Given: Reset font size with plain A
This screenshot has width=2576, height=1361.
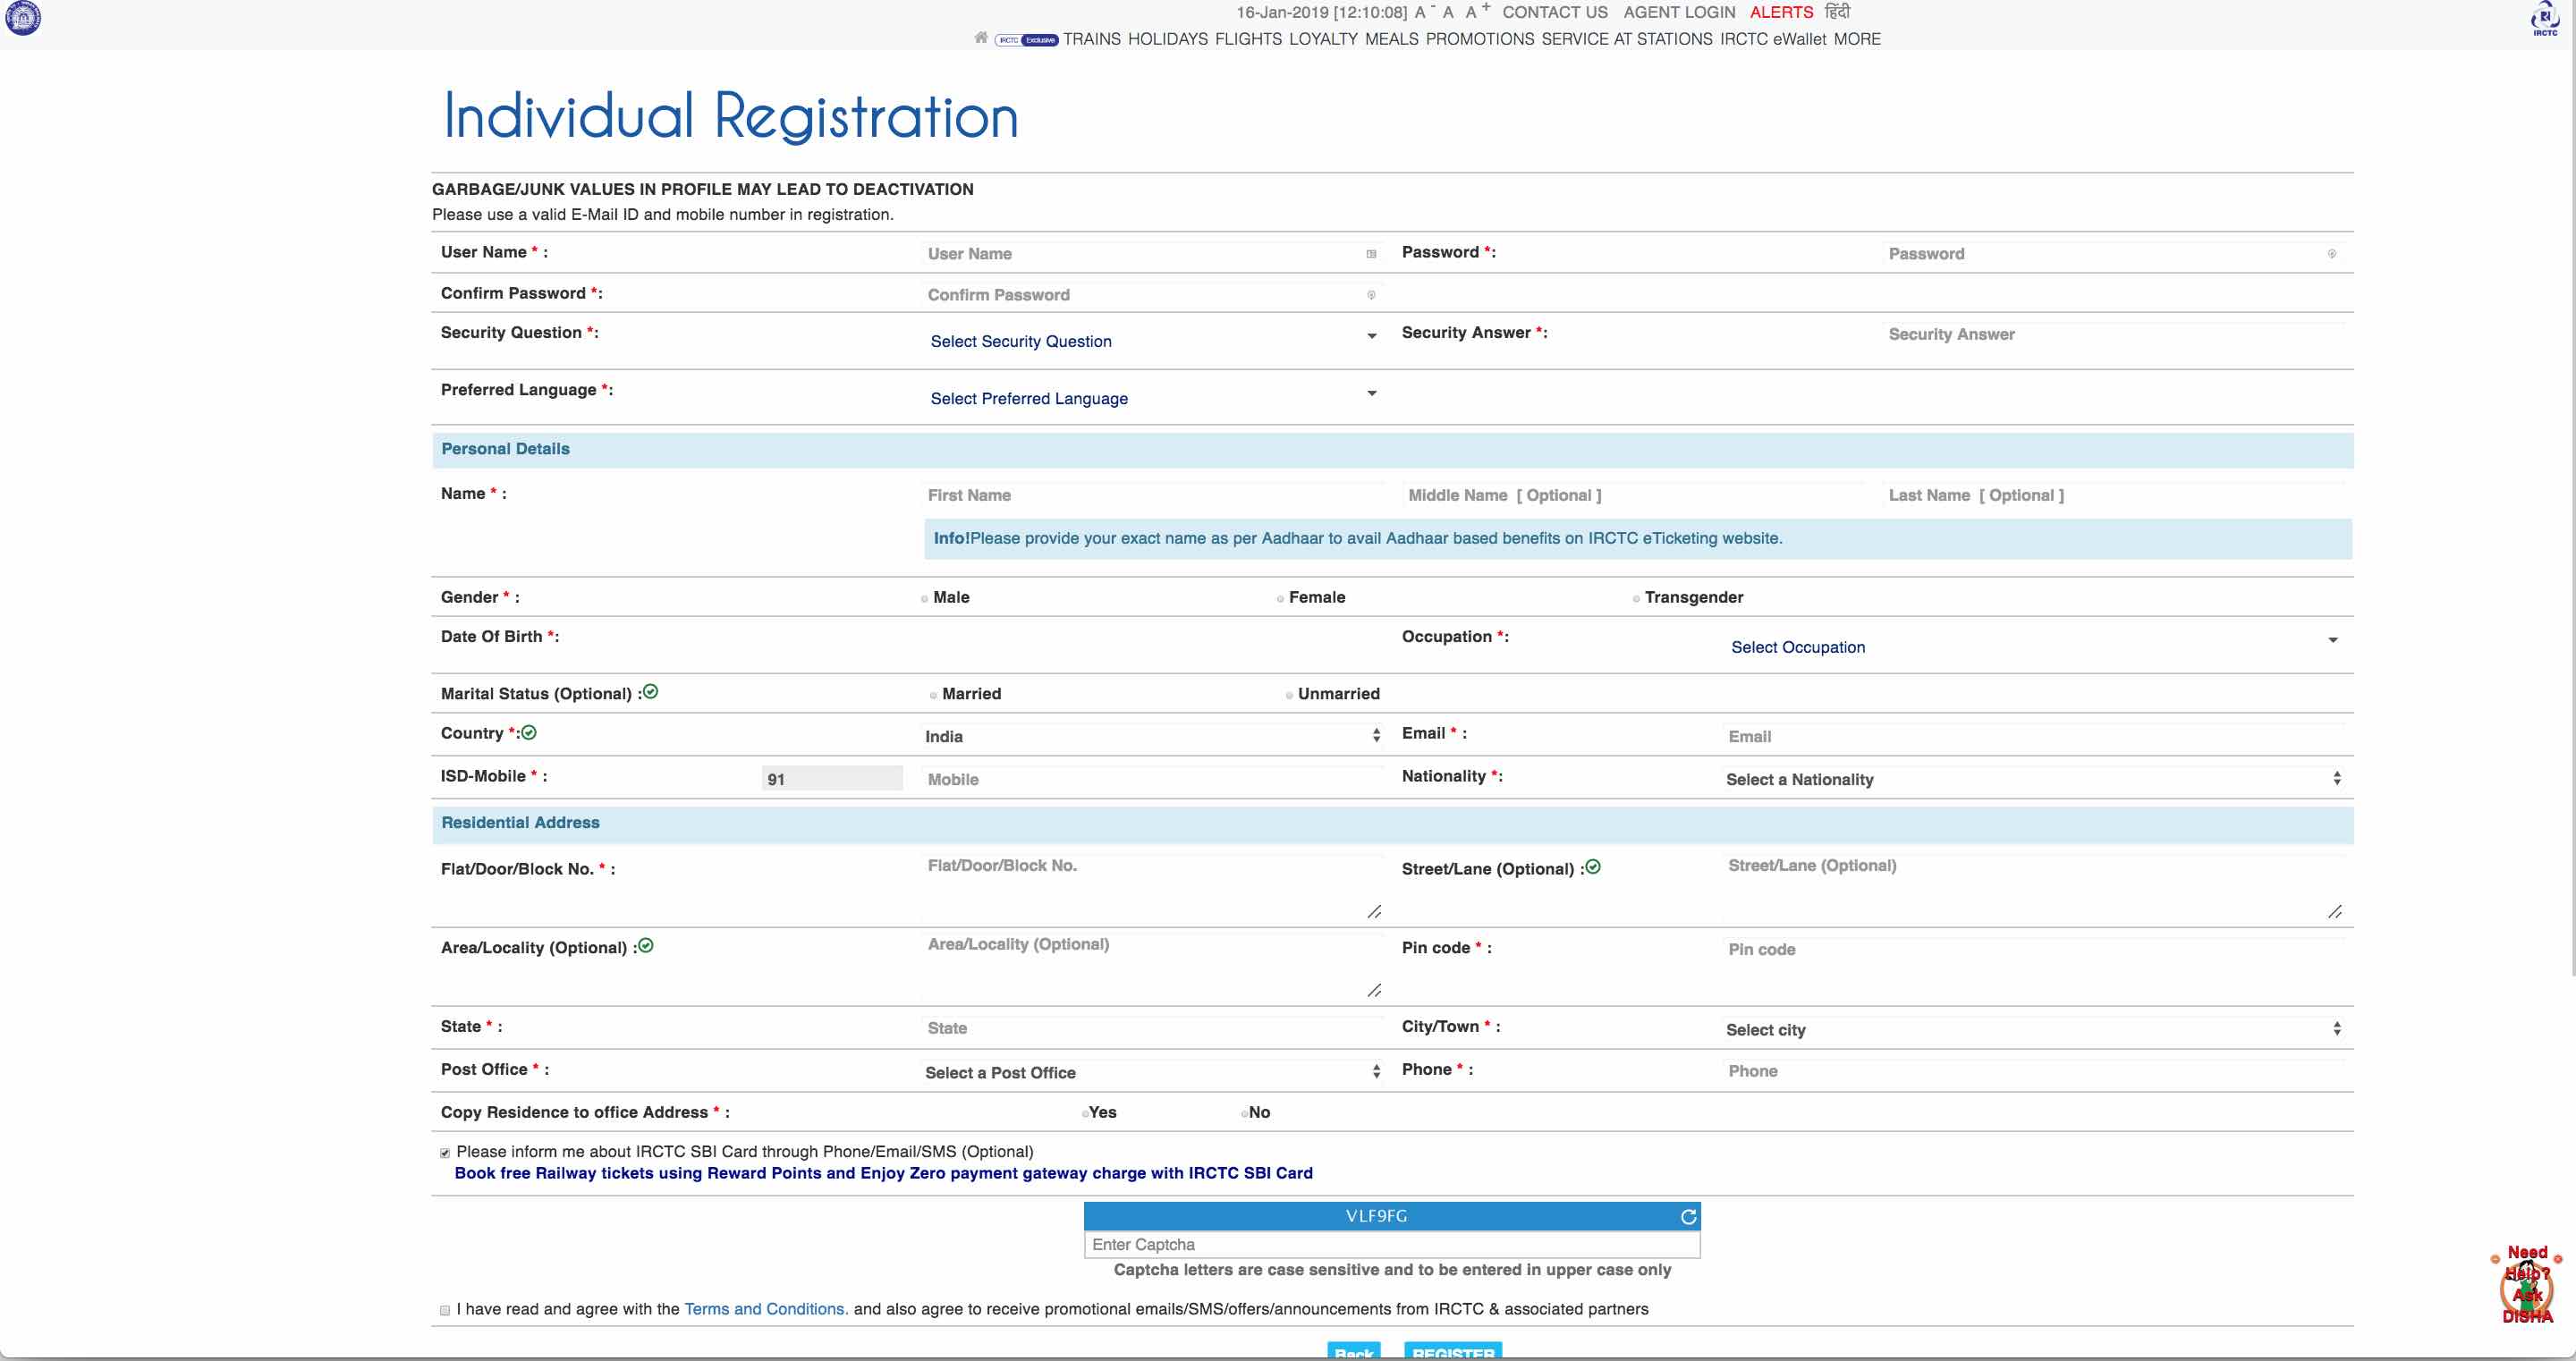Looking at the screenshot, I should pos(1448,12).
